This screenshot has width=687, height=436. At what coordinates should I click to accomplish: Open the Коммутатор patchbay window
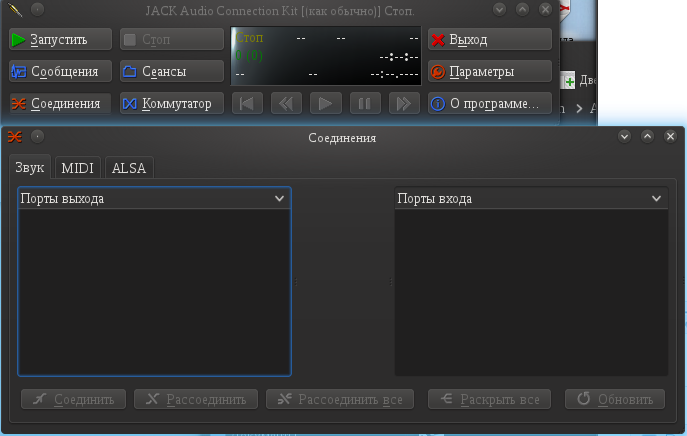(172, 103)
